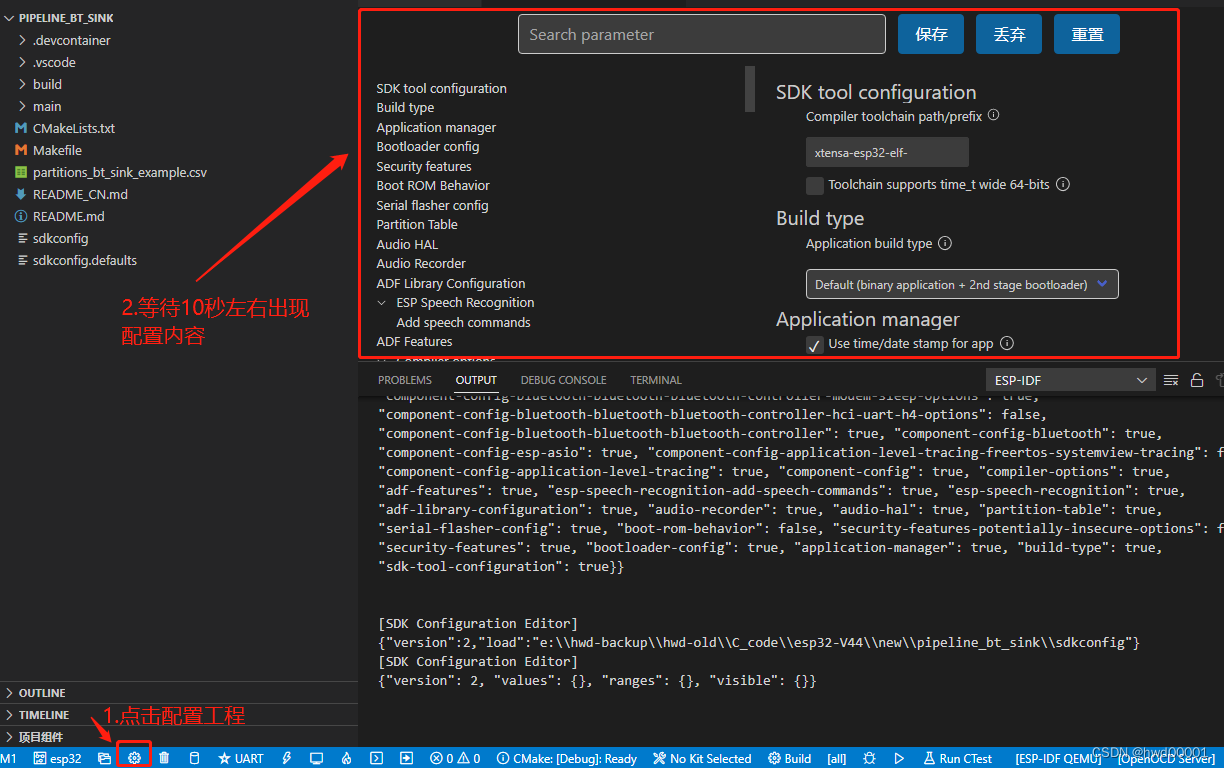Image resolution: width=1224 pixels, height=768 pixels.
Task: Show info for Toolchain supports time_t 64-bits
Action: click(x=1063, y=184)
